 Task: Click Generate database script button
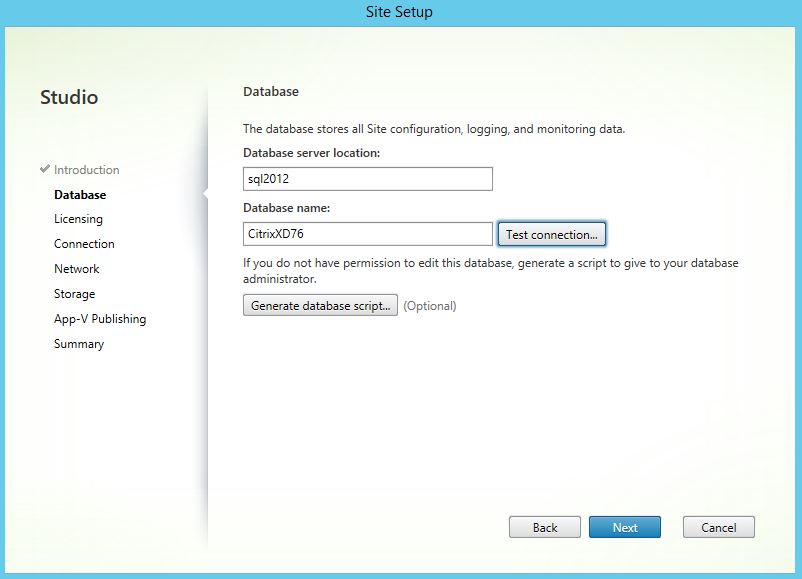click(x=320, y=306)
